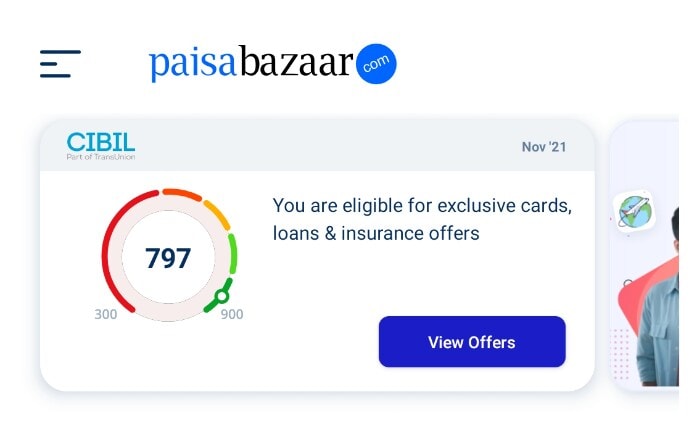Tap the 'Part of TransUnion' caption

point(100,157)
